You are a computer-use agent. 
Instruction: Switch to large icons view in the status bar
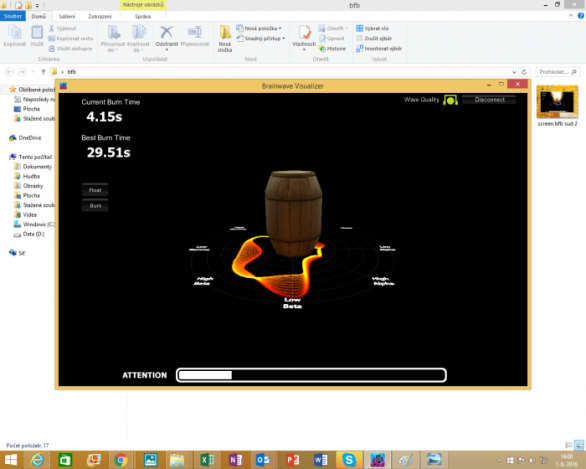point(579,445)
